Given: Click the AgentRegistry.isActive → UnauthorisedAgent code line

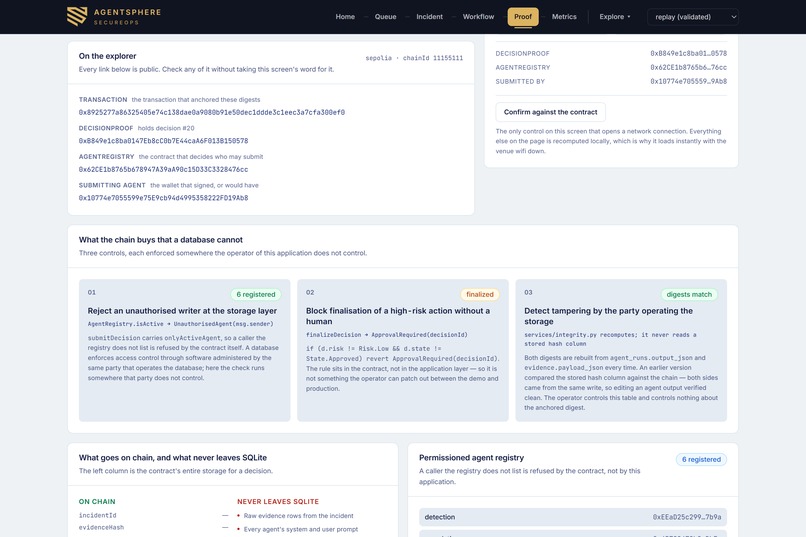Looking at the screenshot, I should (180, 324).
